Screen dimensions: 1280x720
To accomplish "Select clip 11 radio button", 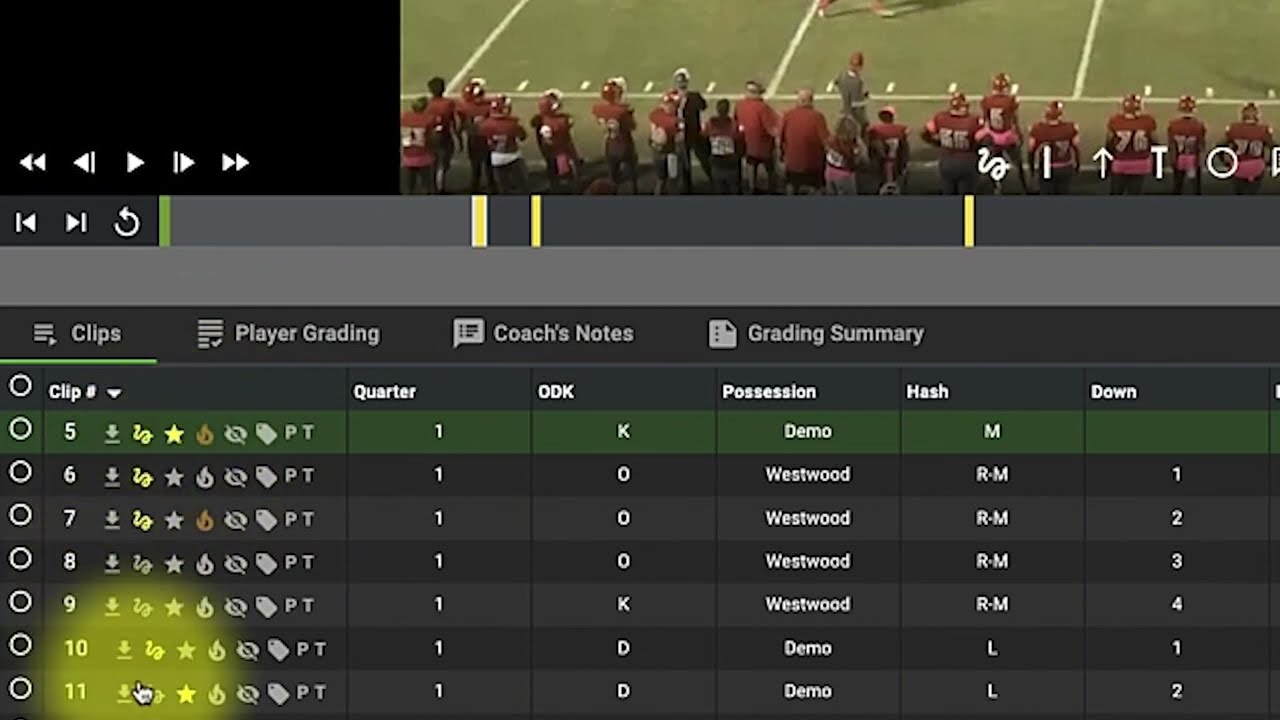I will (20, 689).
